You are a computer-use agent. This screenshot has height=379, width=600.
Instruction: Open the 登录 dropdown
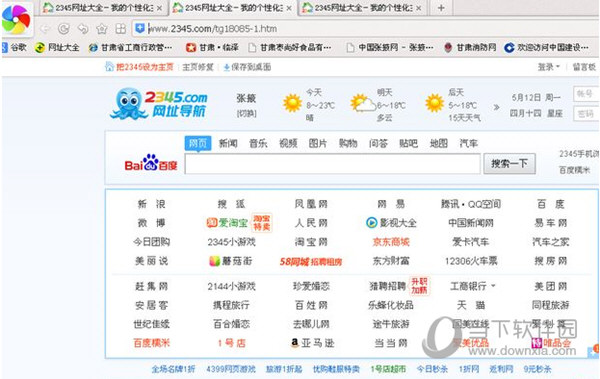point(548,67)
